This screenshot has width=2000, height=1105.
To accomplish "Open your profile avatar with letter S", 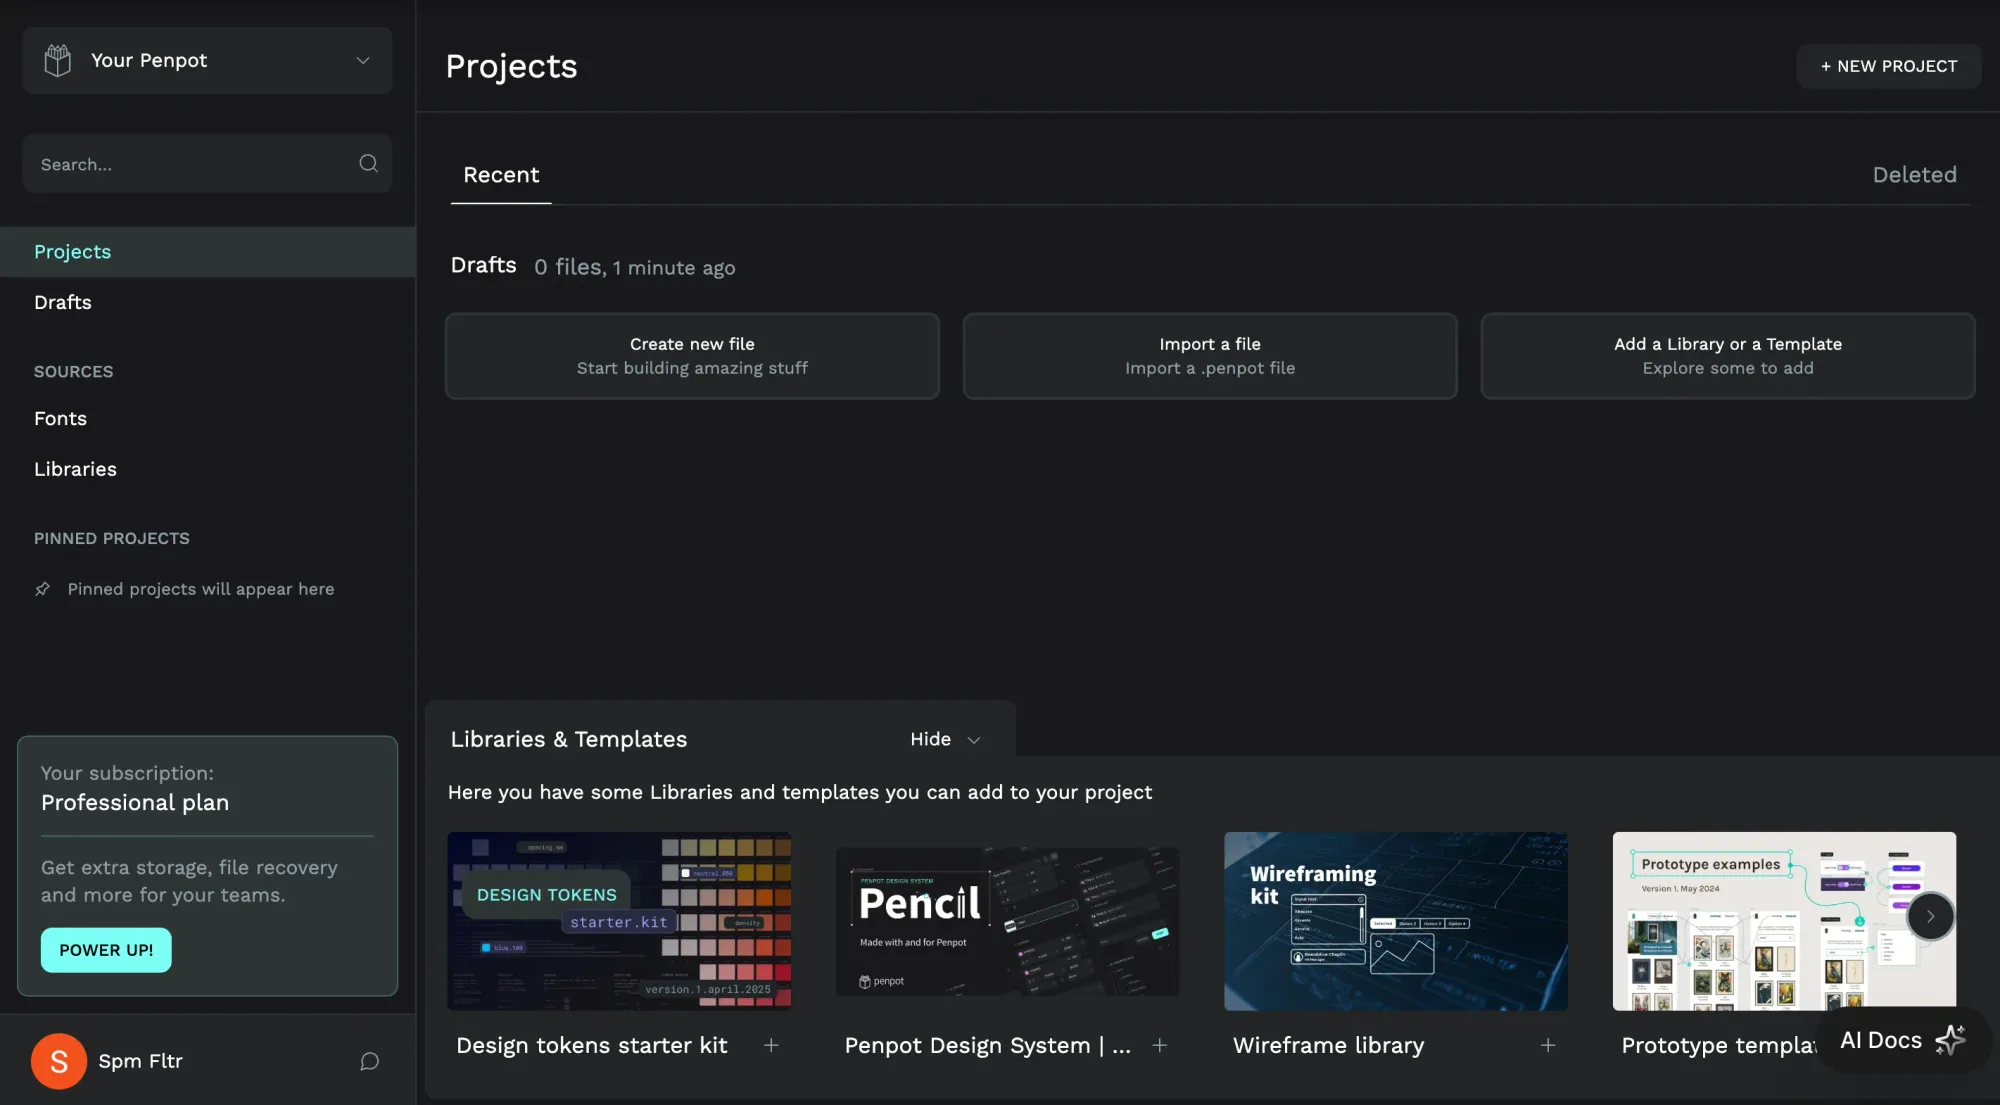I will pyautogui.click(x=58, y=1061).
